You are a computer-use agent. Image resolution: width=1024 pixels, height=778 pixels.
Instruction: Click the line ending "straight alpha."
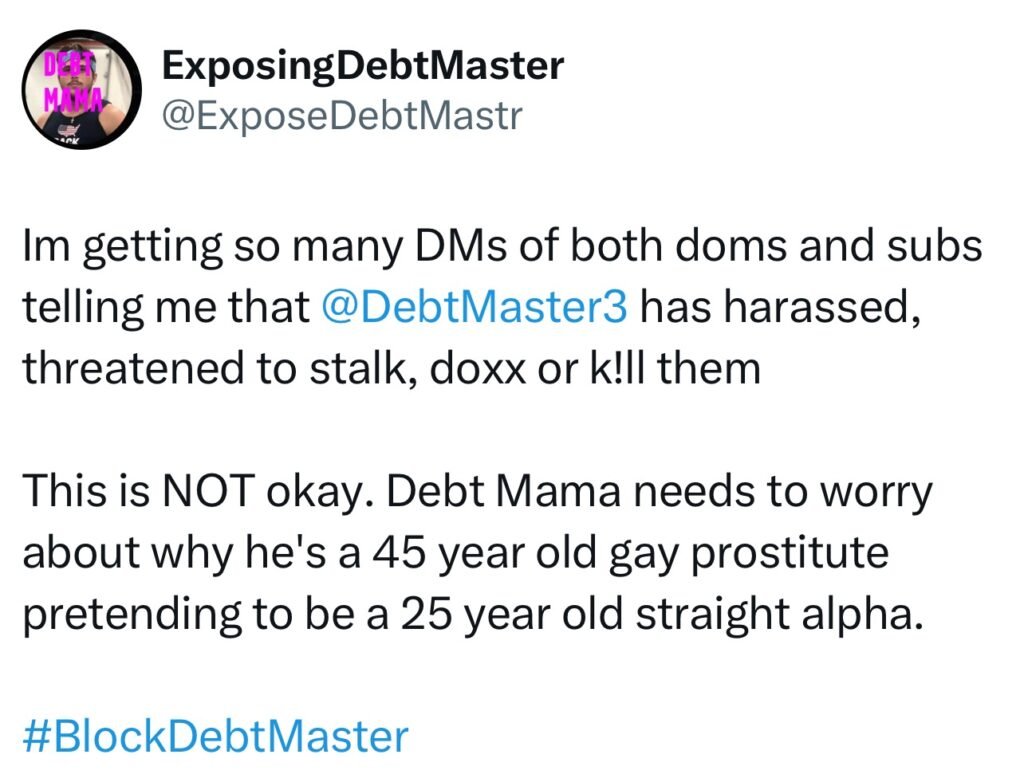470,613
